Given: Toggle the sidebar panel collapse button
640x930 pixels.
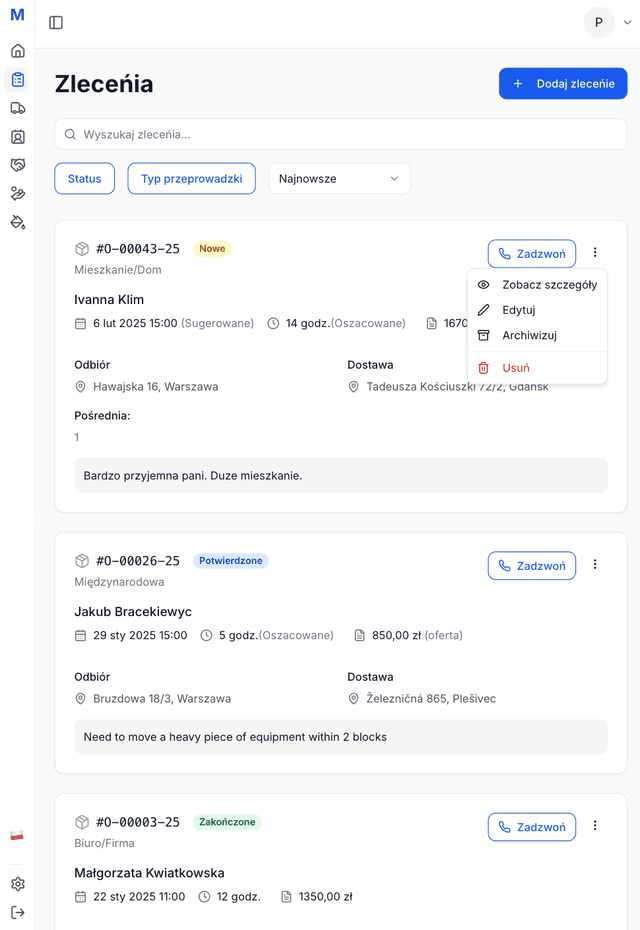Looking at the screenshot, I should 56,23.
